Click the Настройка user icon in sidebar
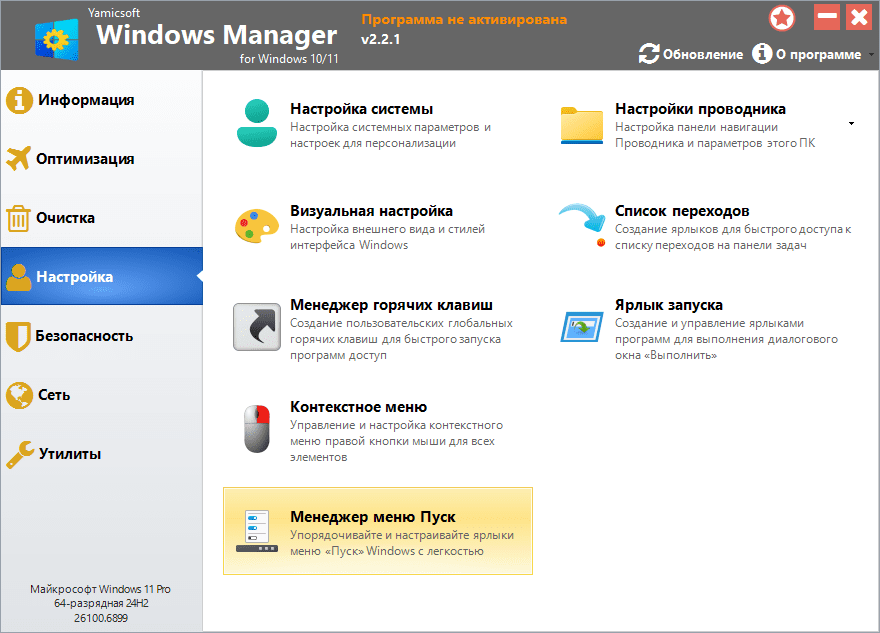The width and height of the screenshot is (880, 633). click(x=19, y=277)
